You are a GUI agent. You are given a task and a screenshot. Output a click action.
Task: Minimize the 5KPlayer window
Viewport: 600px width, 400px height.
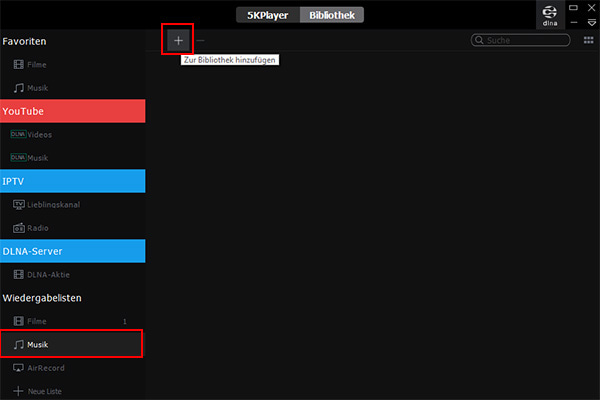[574, 23]
